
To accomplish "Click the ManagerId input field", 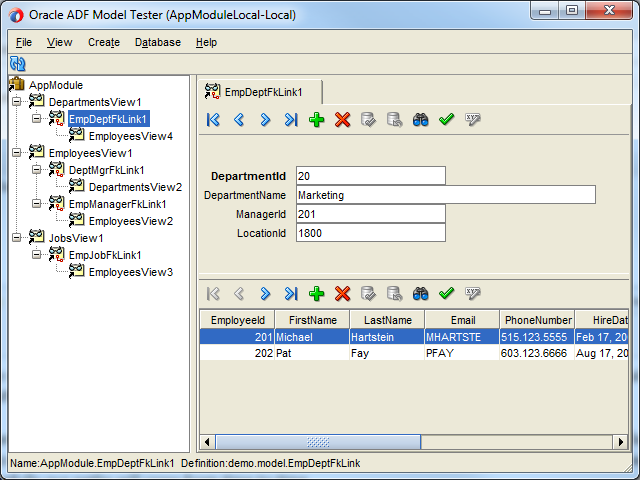I will pyautogui.click(x=371, y=214).
